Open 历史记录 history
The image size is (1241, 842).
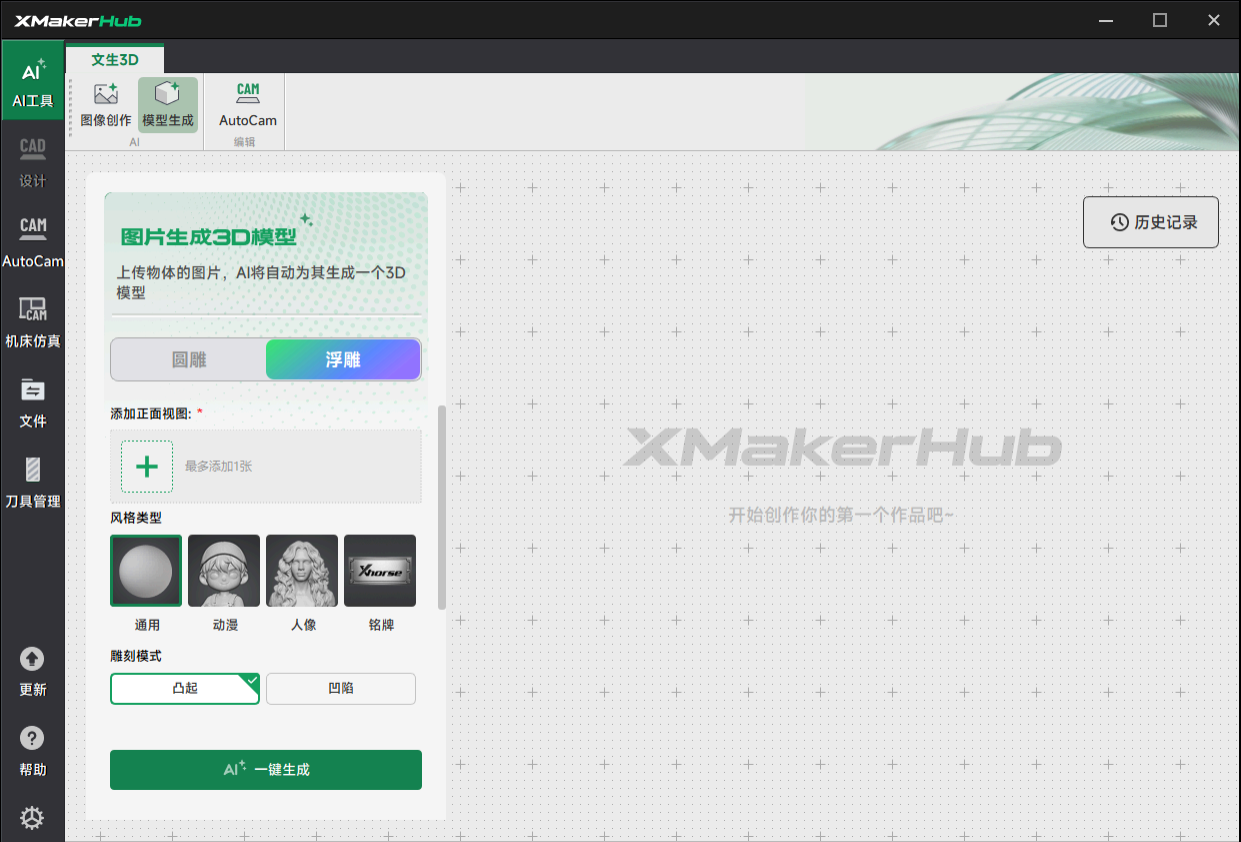coord(1151,222)
